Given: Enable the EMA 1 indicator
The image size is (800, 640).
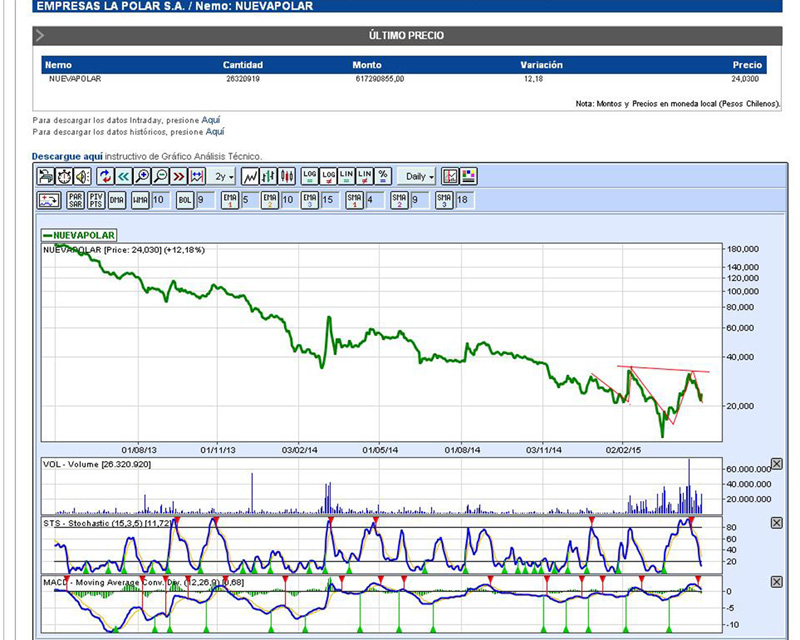Looking at the screenshot, I should point(230,200).
